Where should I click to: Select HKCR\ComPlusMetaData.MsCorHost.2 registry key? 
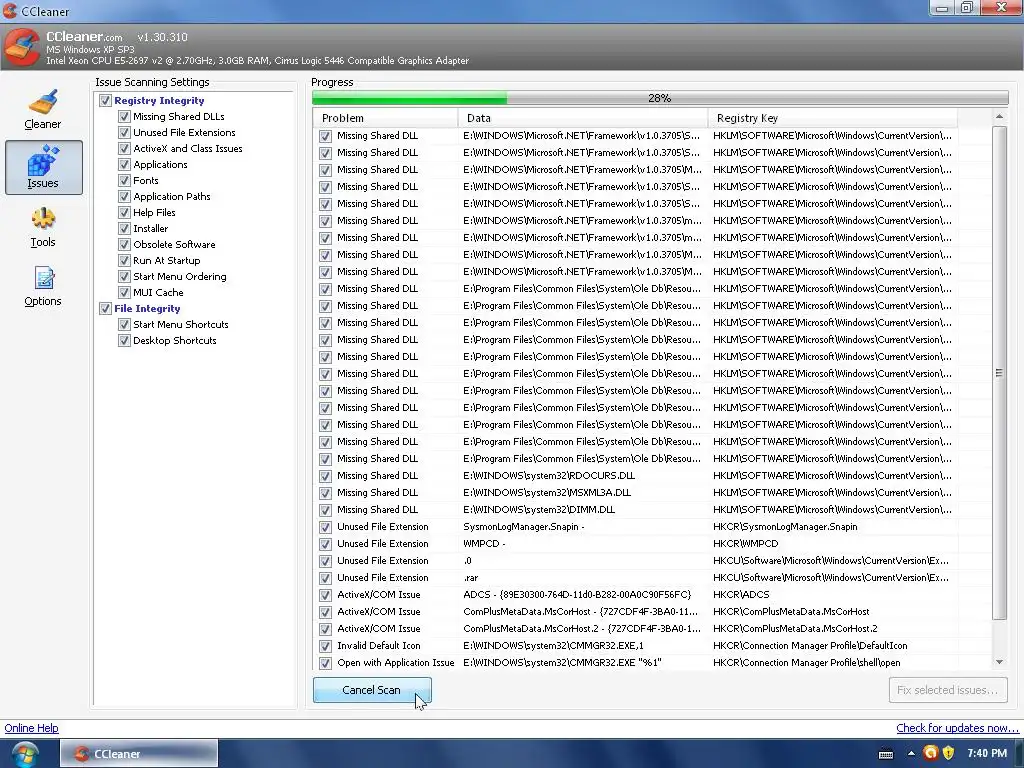795,628
